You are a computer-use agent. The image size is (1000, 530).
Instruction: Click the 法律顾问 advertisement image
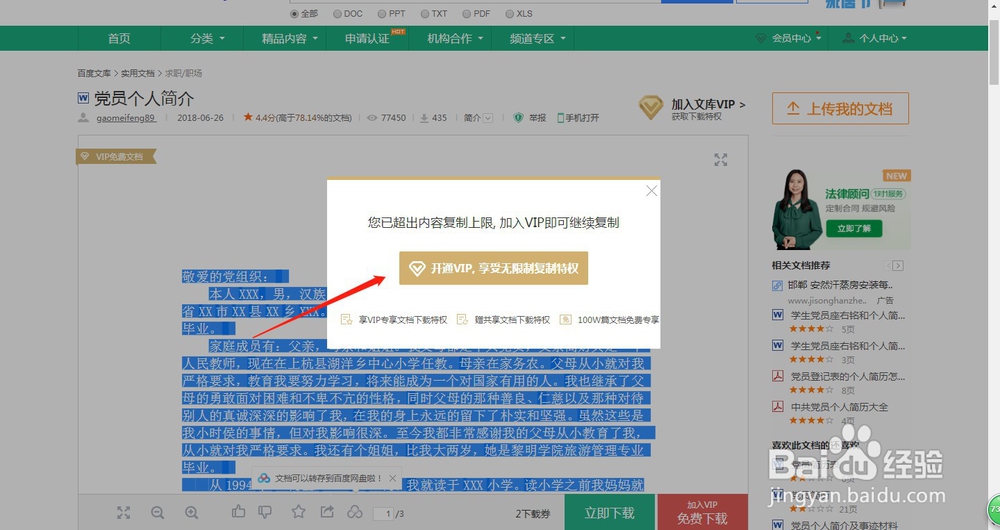coord(841,210)
